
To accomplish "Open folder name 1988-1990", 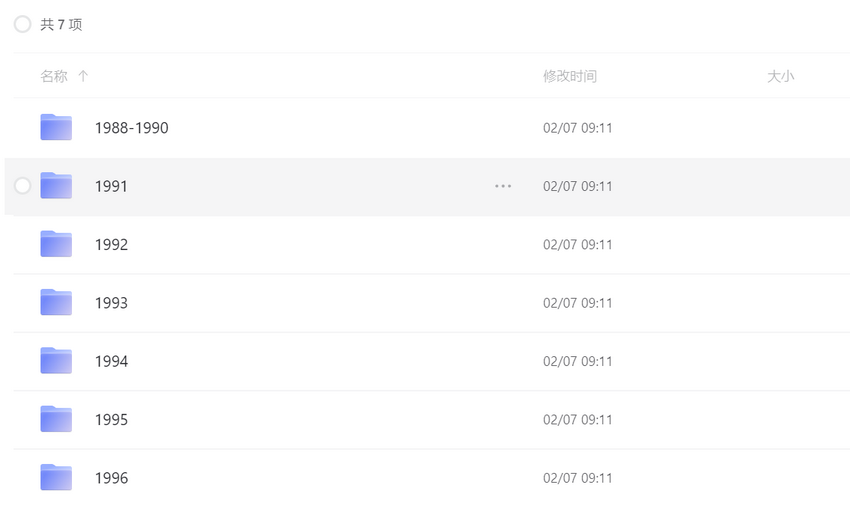I will pos(131,128).
